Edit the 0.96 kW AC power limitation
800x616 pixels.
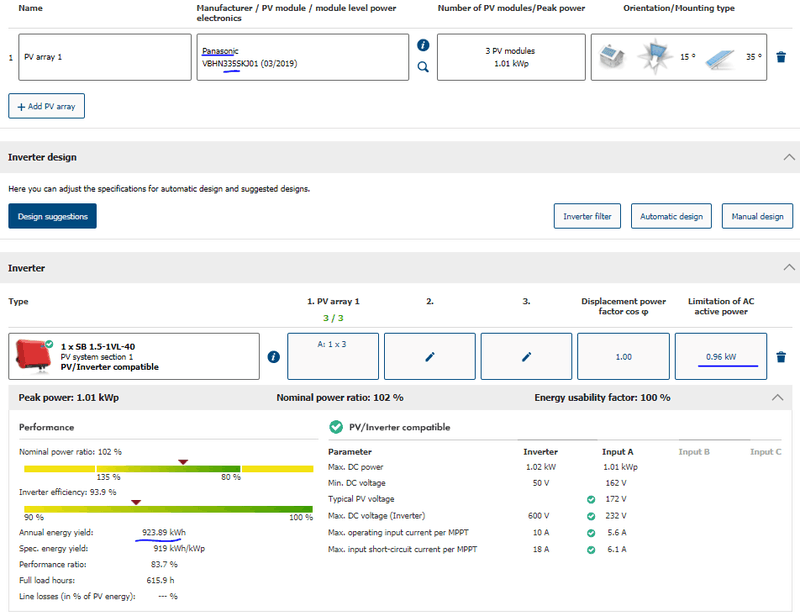721,357
